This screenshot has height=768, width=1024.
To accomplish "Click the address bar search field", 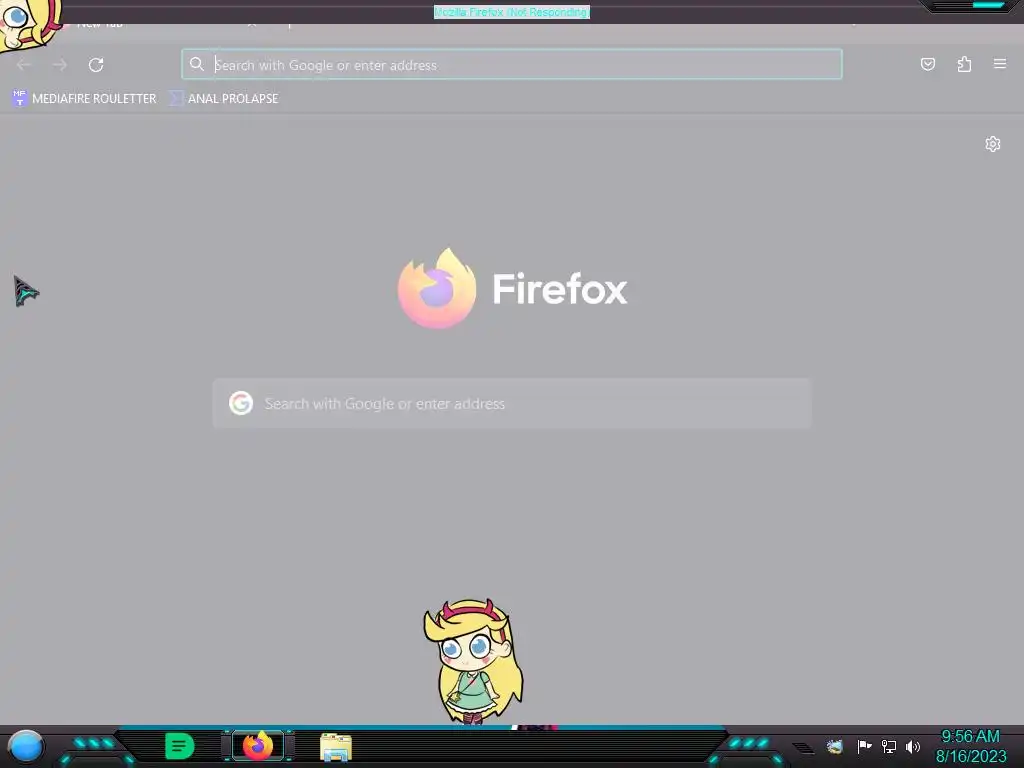I will (512, 64).
